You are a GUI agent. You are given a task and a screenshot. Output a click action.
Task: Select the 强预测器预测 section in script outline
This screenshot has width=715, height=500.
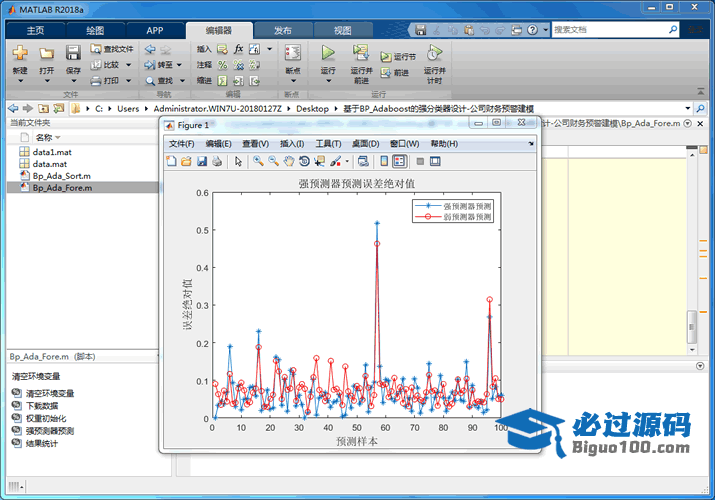pos(50,430)
